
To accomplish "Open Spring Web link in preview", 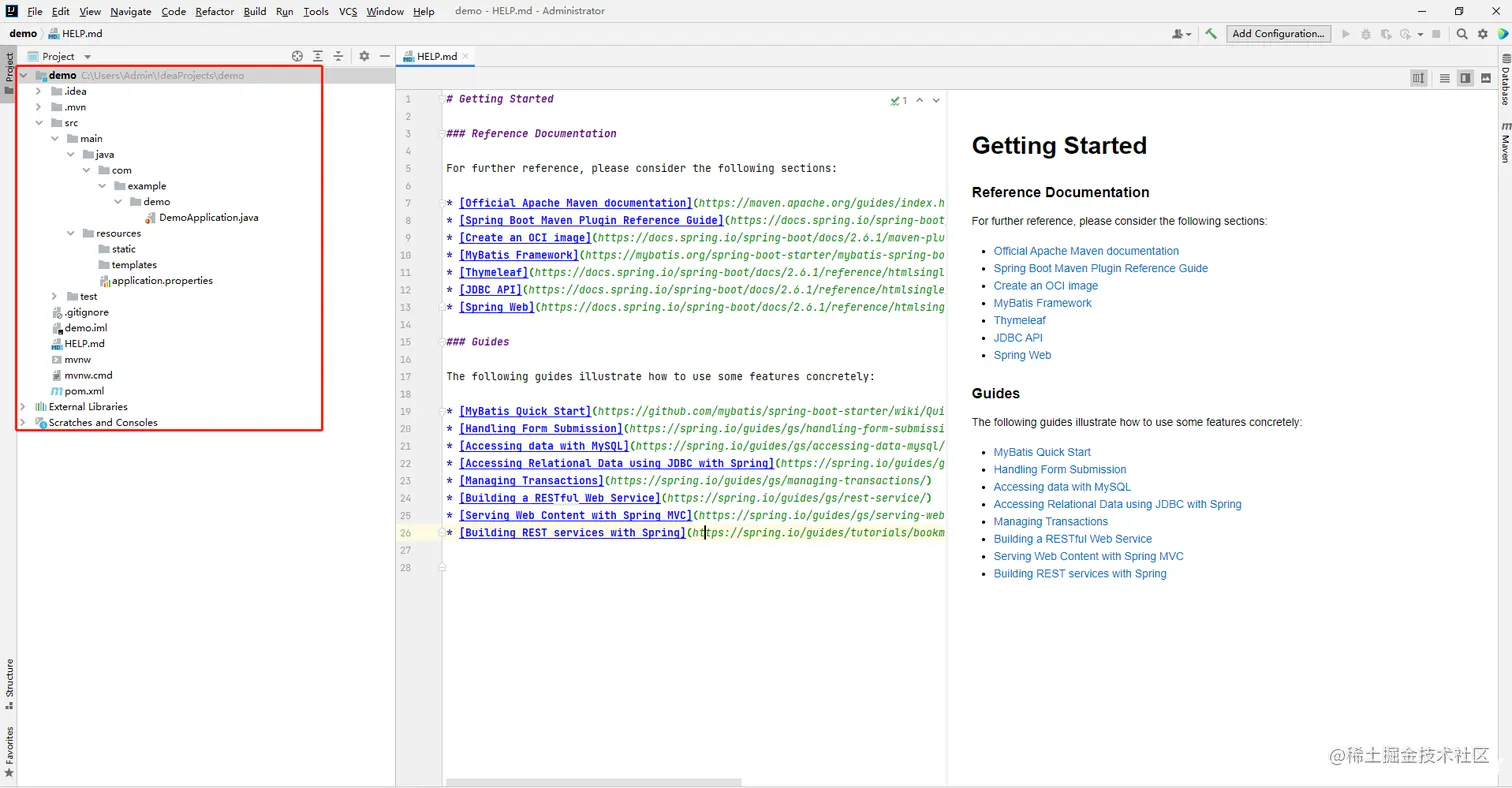I will click(x=1022, y=355).
